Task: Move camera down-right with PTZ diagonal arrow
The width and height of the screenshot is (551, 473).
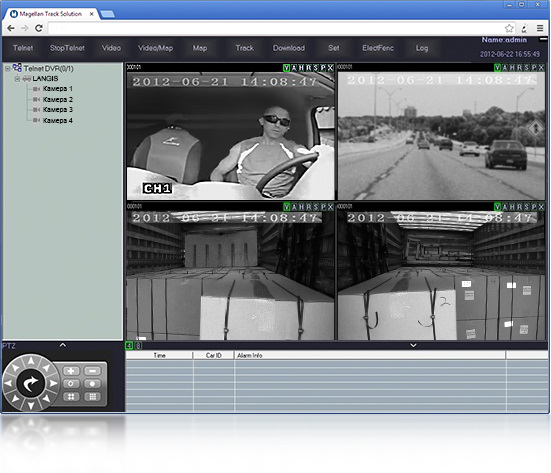Action: 46,399
